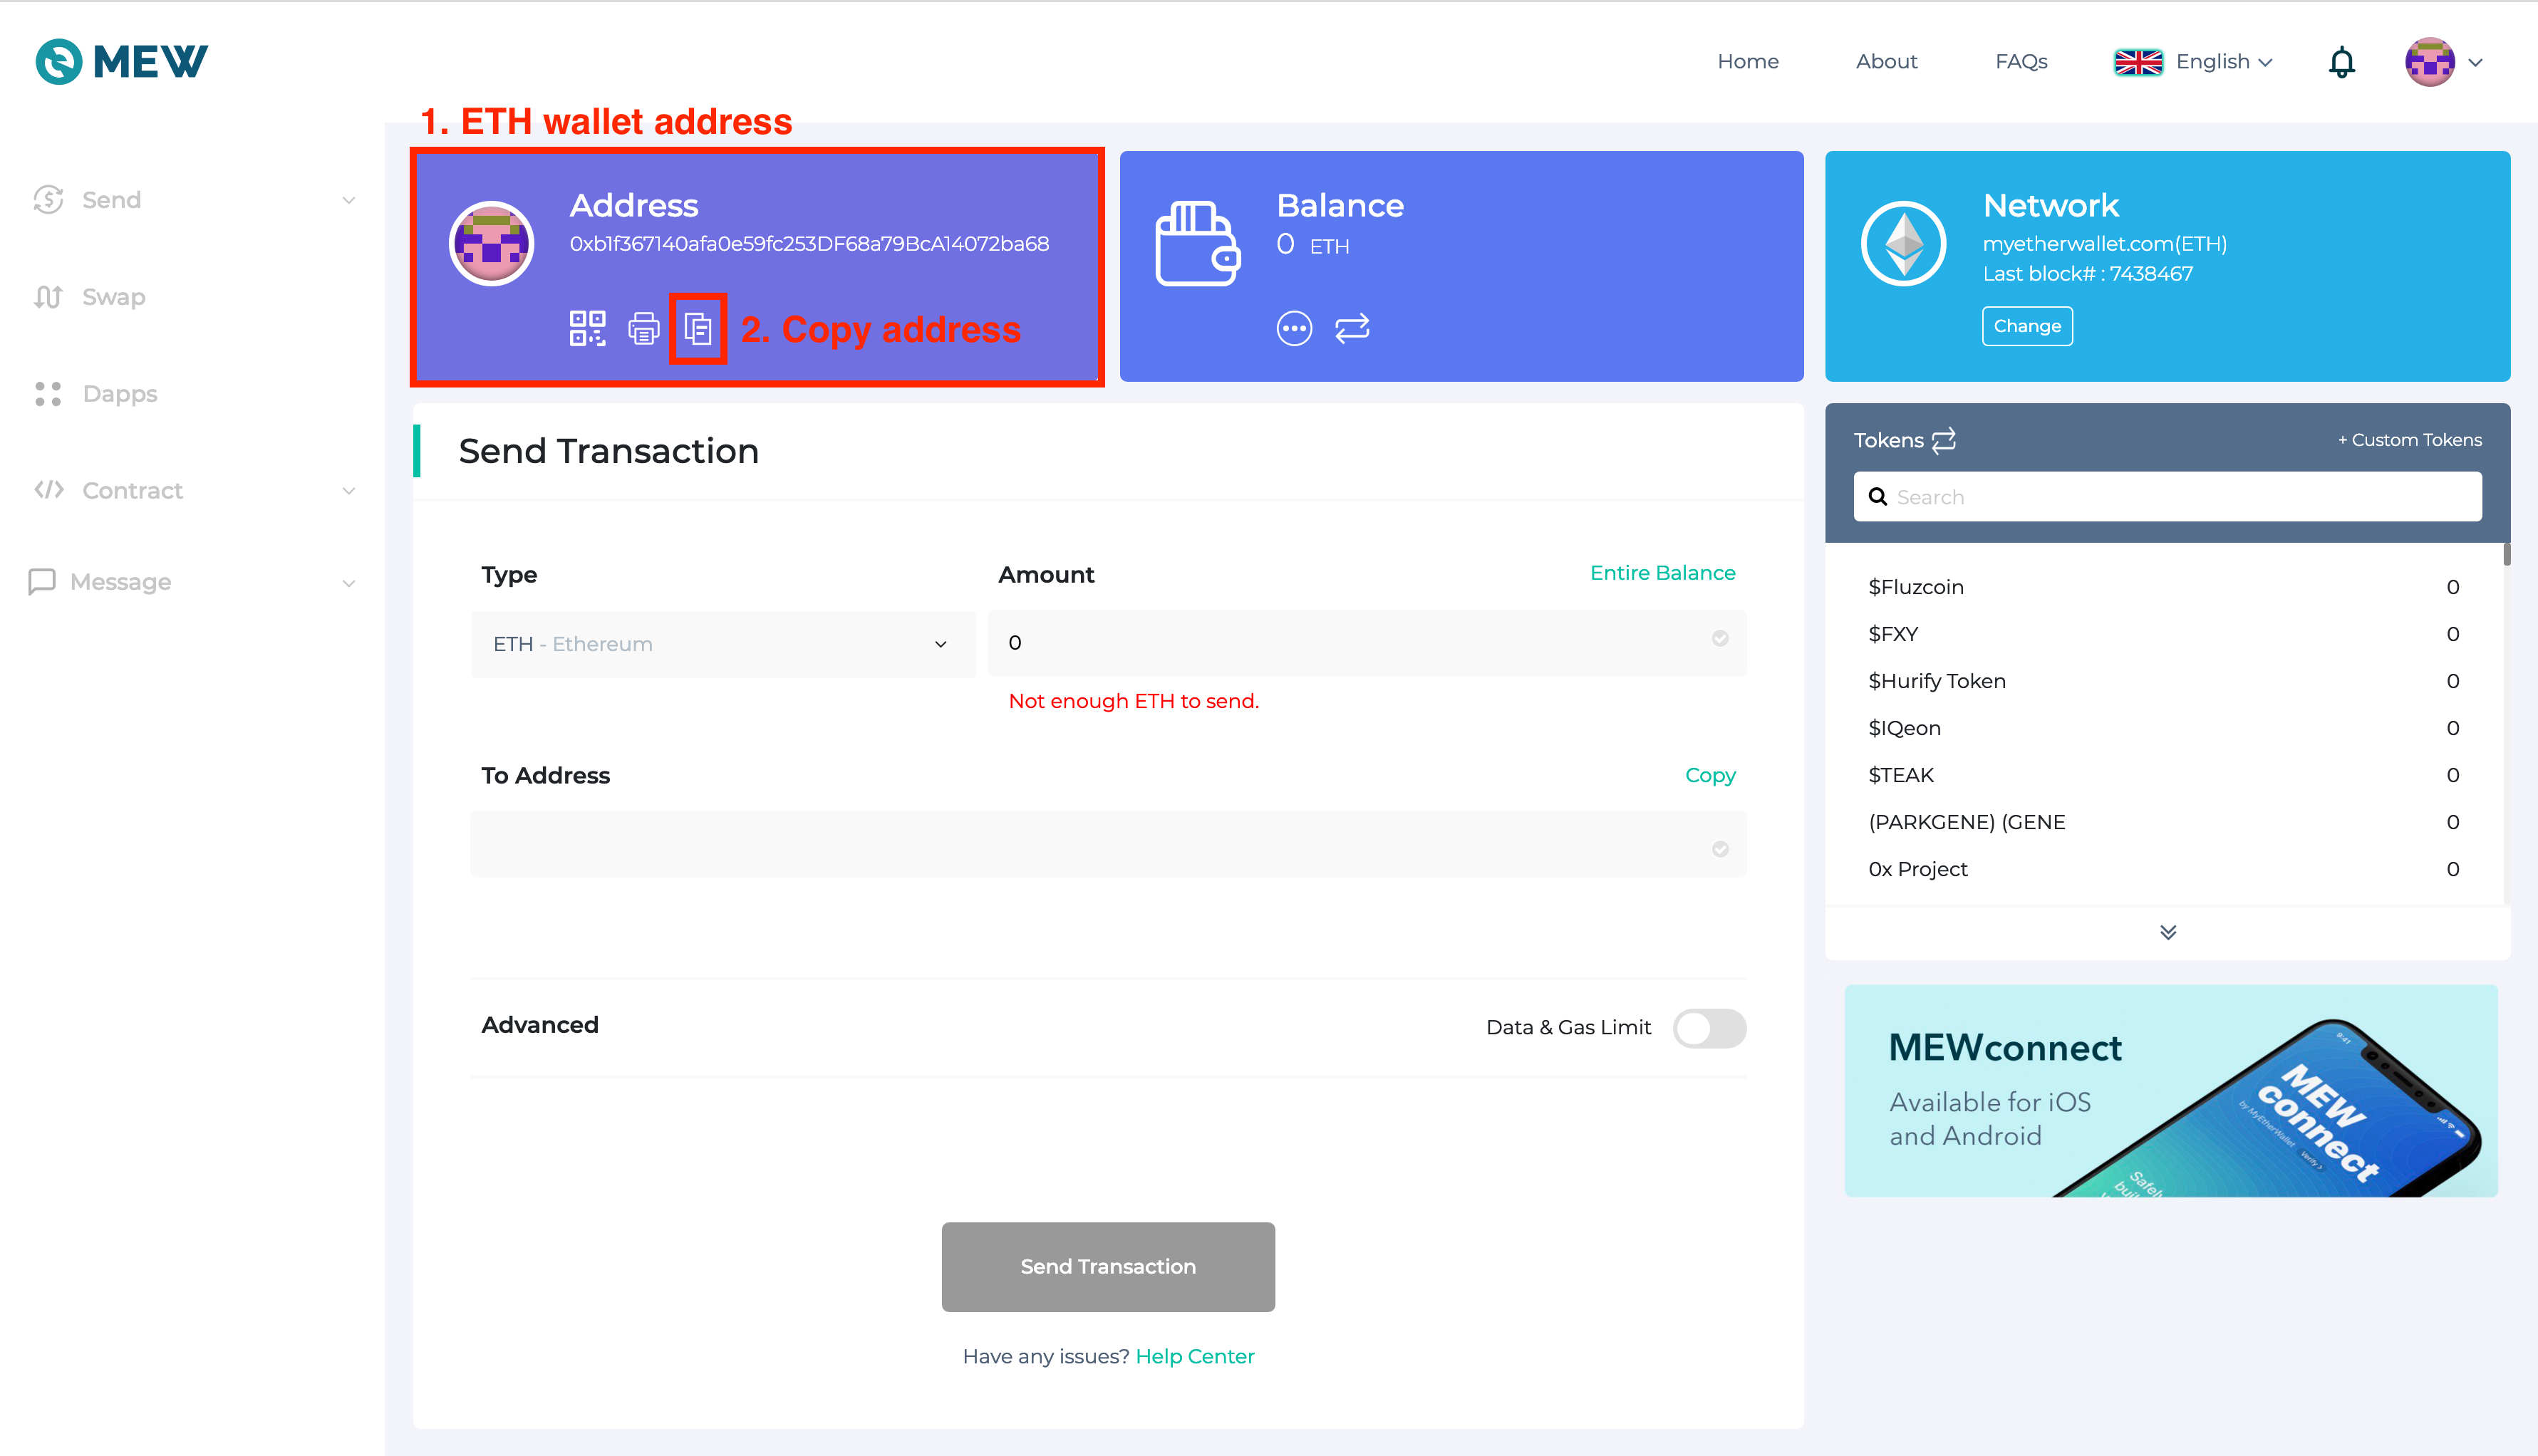Click the MEW logo
The image size is (2538, 1456).
tap(121, 61)
